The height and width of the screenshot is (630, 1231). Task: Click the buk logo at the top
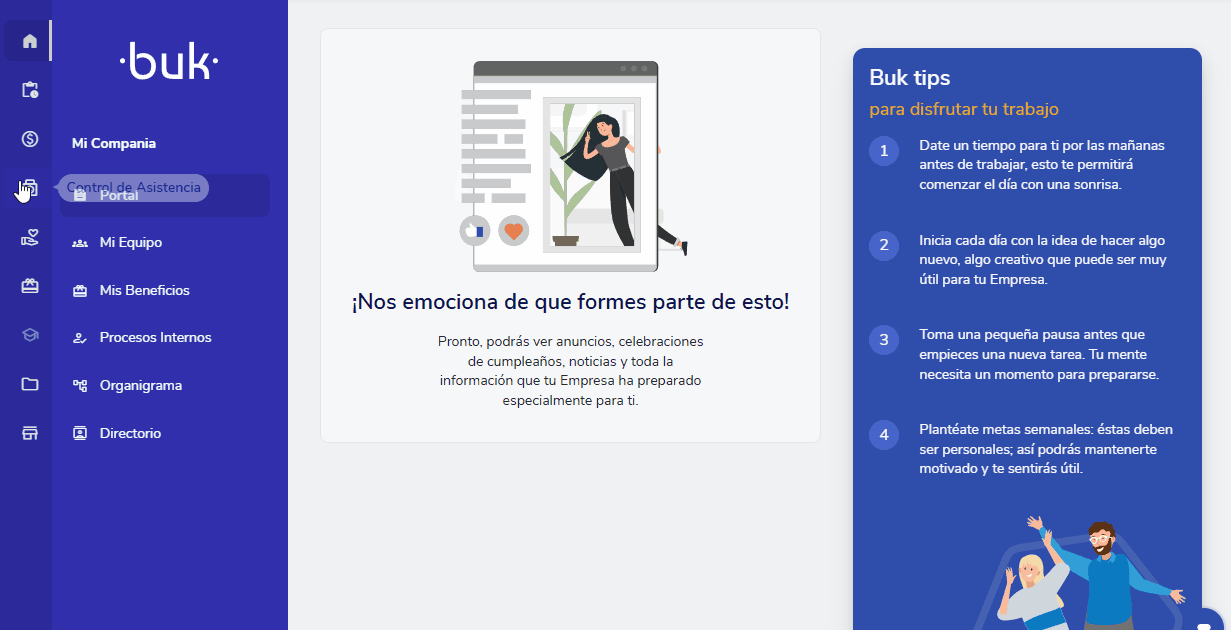(168, 62)
